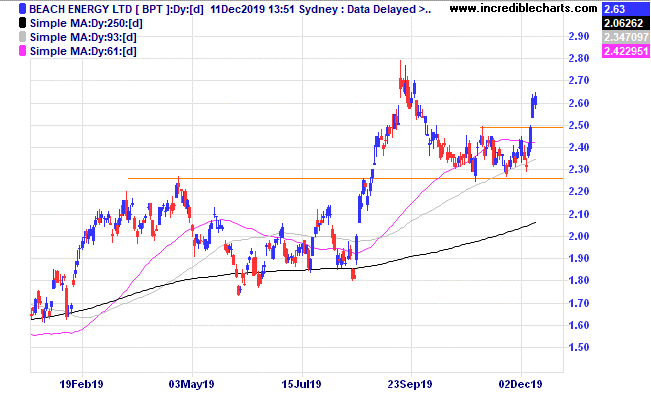The image size is (651, 395).
Task: Click the 1.90 price axis label
Action: click(x=579, y=258)
